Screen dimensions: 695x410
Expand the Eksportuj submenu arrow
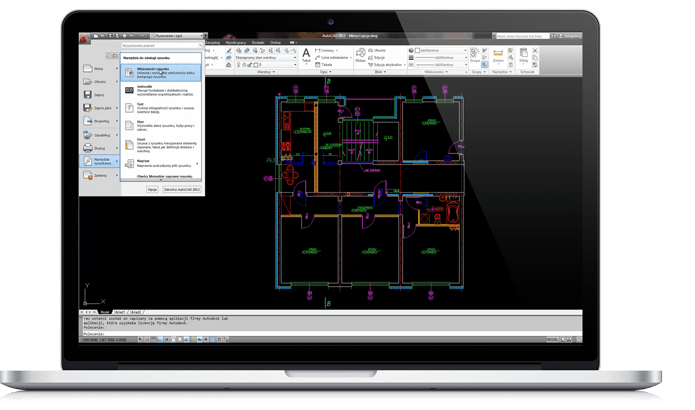tap(117, 121)
